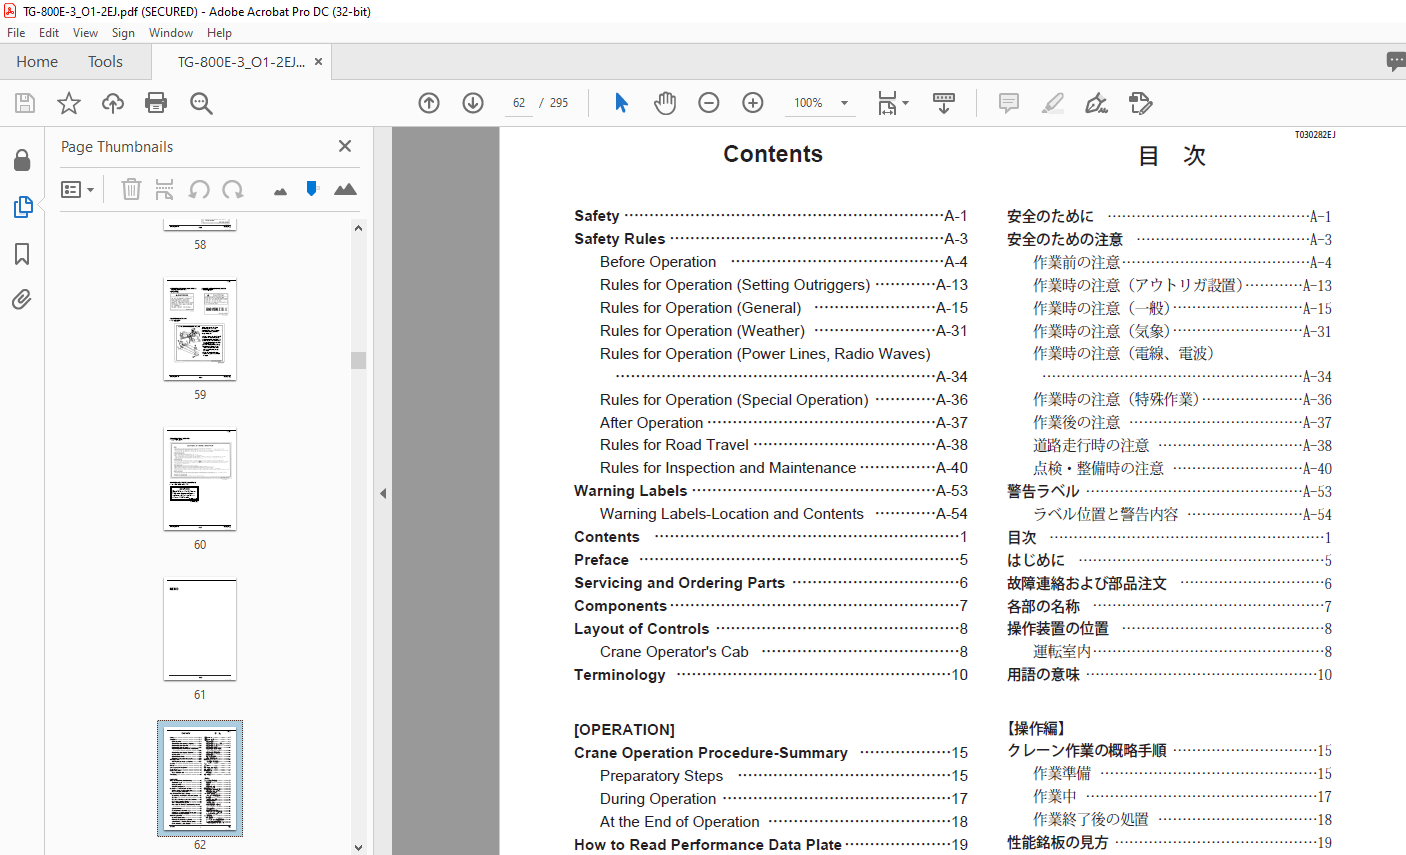Open the Sign document pen tool

pos(1097,103)
